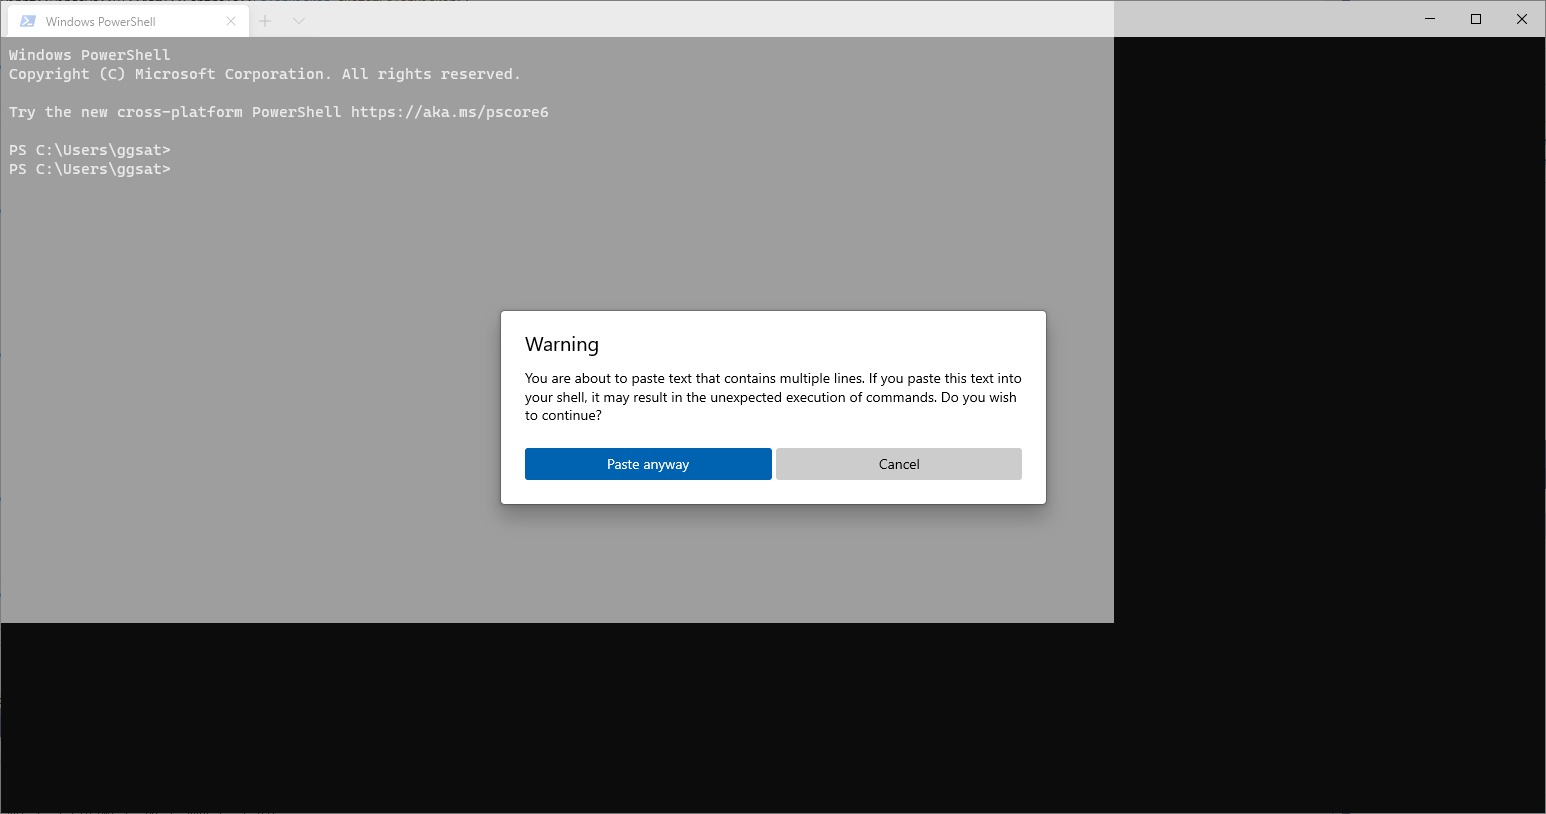This screenshot has height=814, width=1546.
Task: Click the https://aka.ms/pscore6 link text
Action: point(449,111)
